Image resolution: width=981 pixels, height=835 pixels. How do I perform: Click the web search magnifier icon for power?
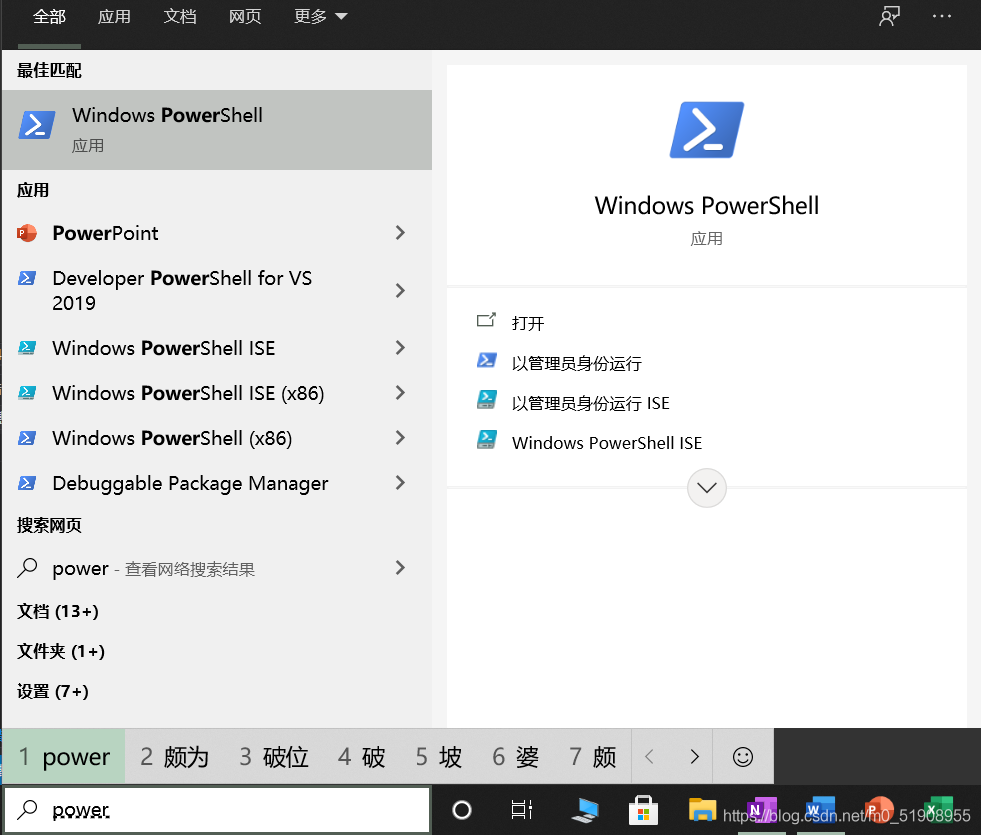click(27, 568)
